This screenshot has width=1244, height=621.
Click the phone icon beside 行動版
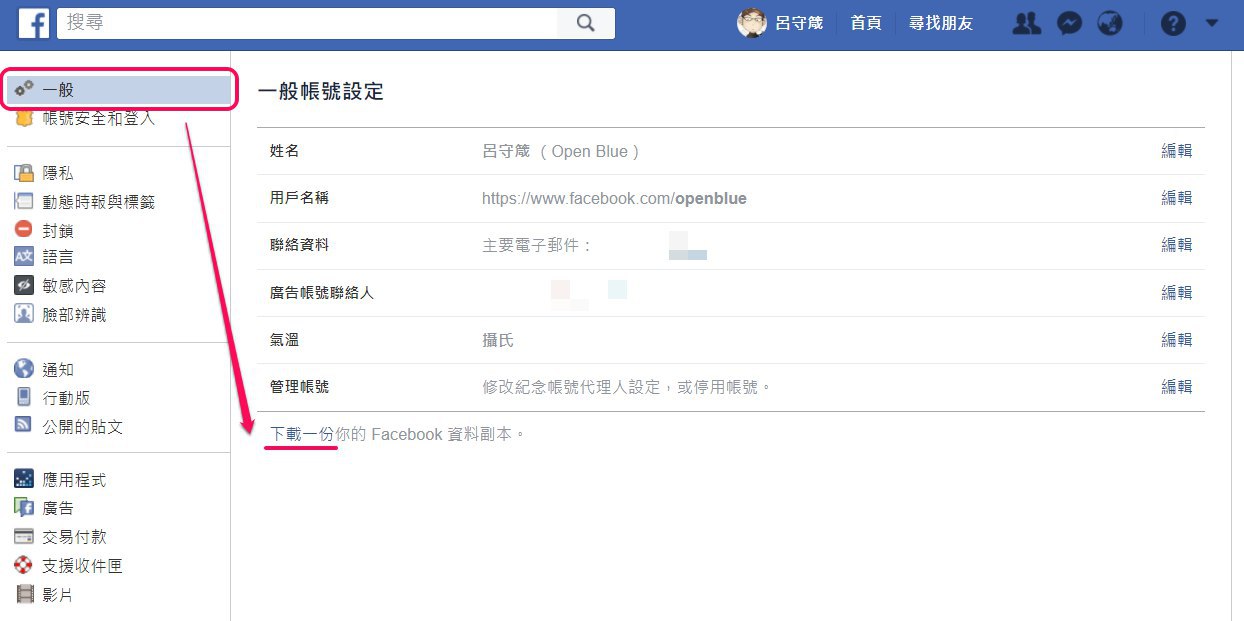point(24,397)
